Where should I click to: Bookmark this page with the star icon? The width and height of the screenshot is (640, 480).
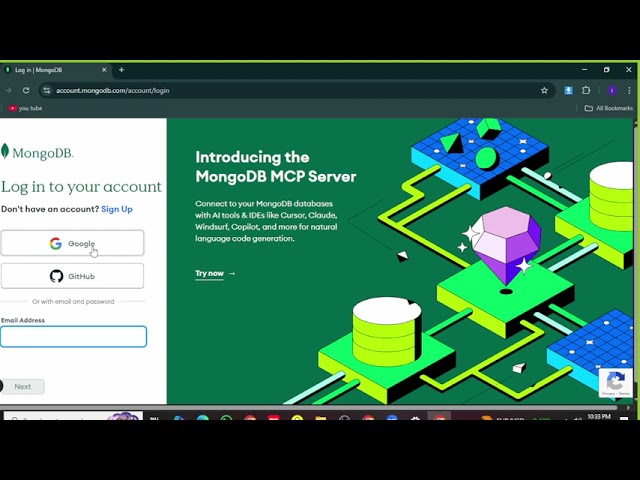coord(544,90)
